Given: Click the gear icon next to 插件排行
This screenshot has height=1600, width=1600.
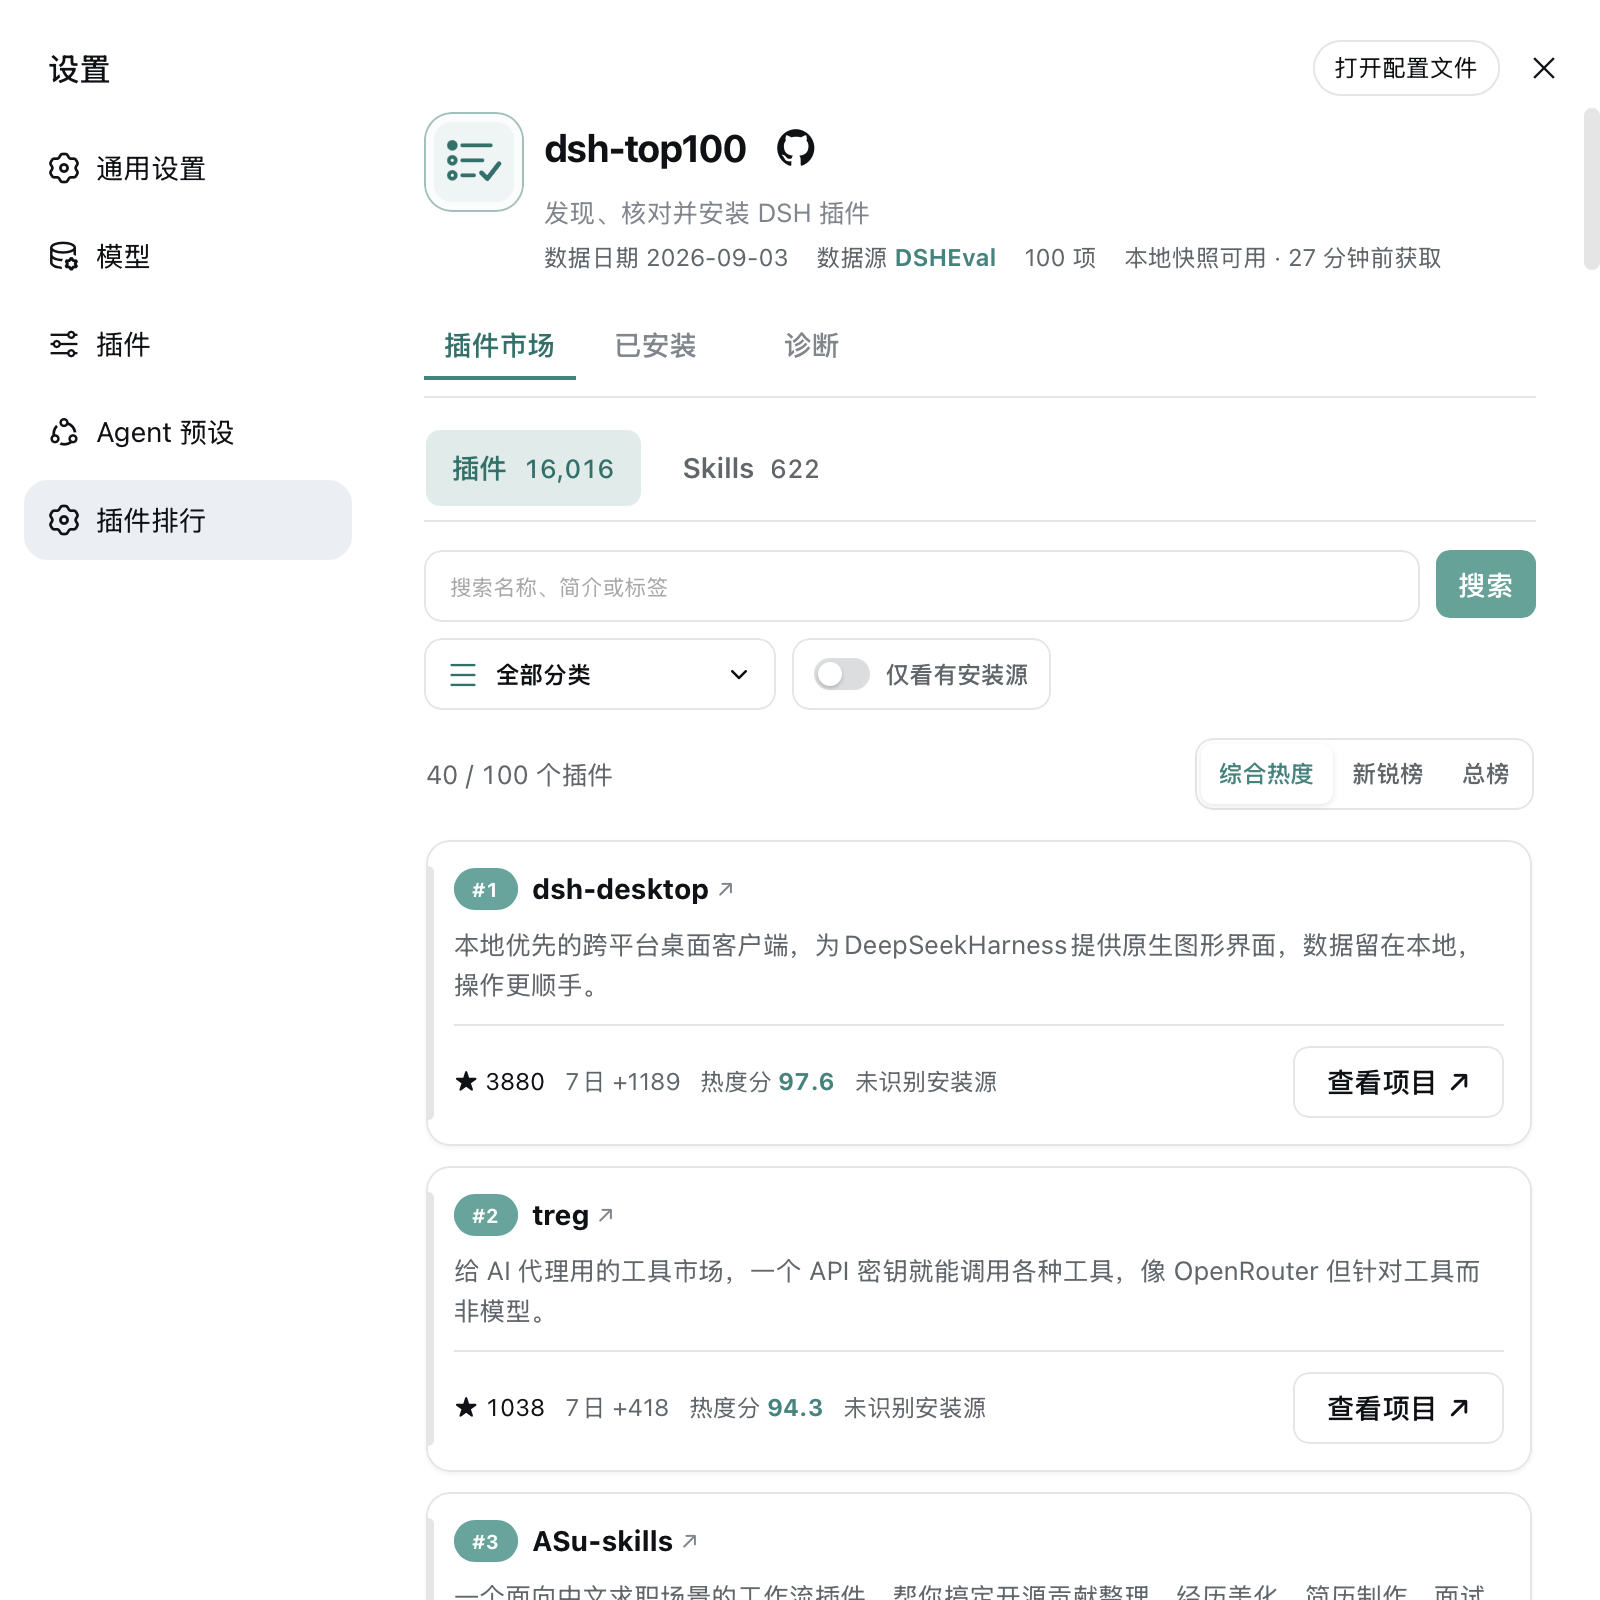Looking at the screenshot, I should (x=64, y=520).
